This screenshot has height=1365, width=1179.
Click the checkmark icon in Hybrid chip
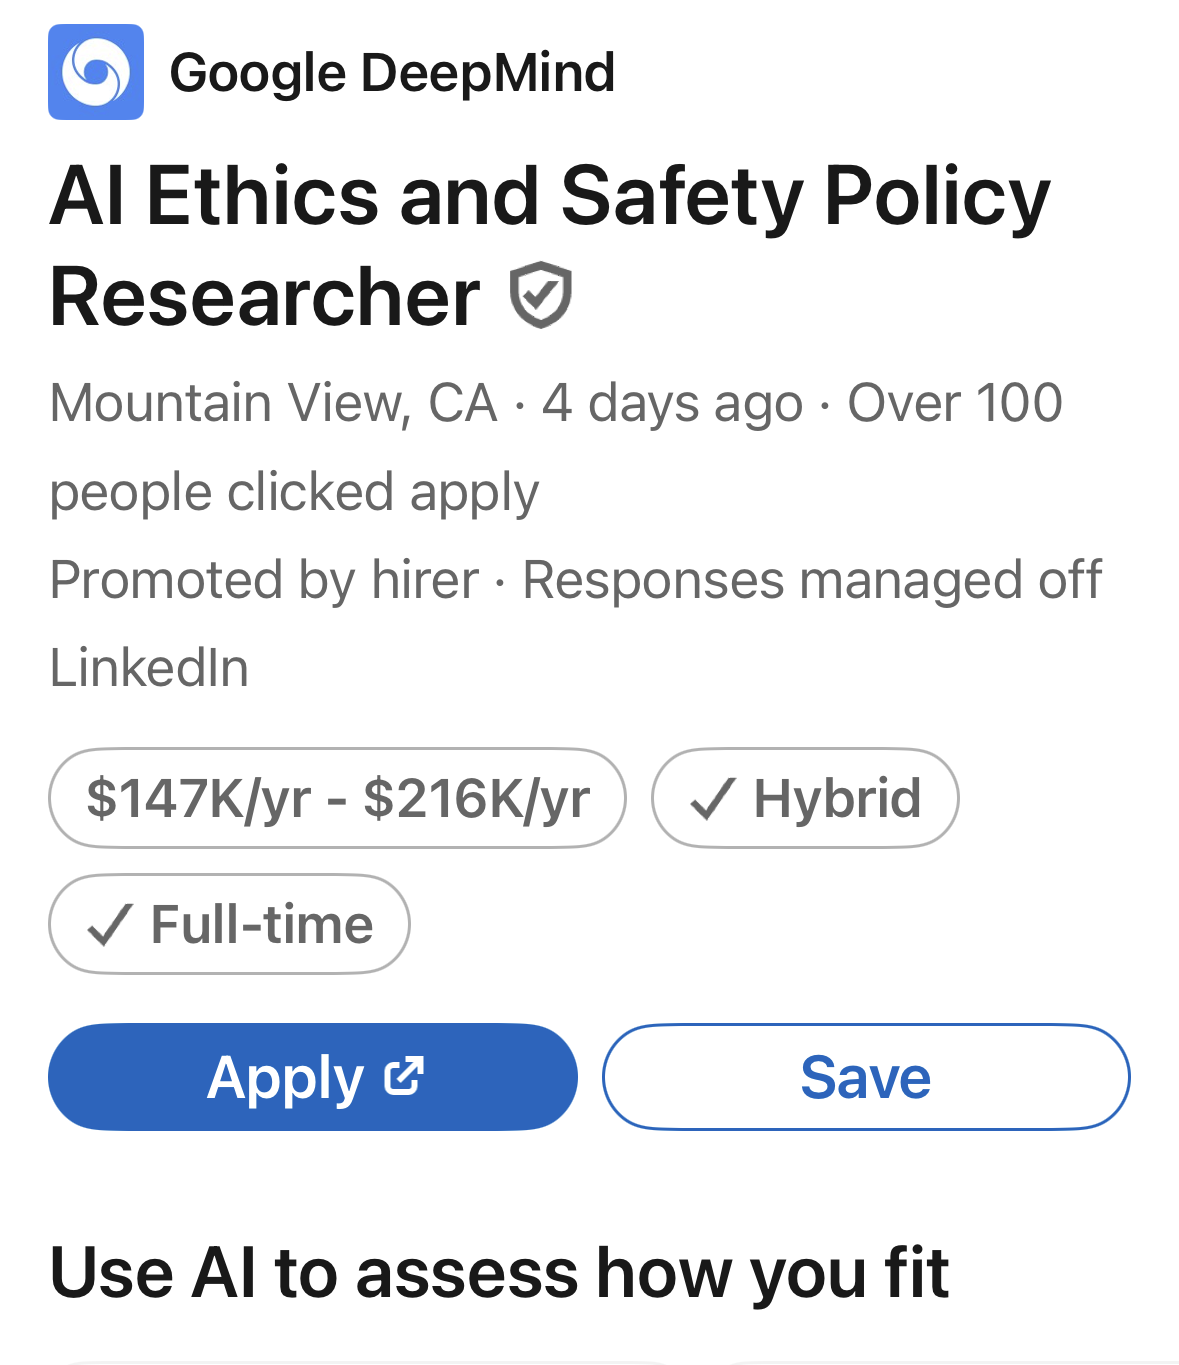coord(713,799)
